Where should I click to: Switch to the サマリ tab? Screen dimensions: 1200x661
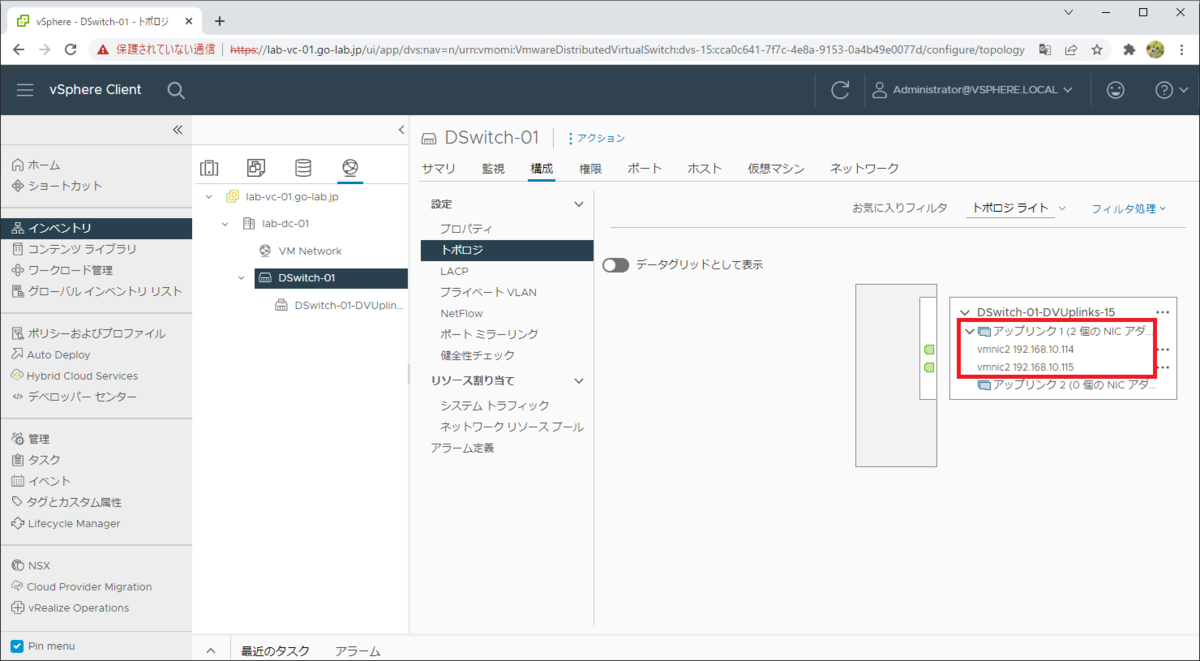click(438, 169)
